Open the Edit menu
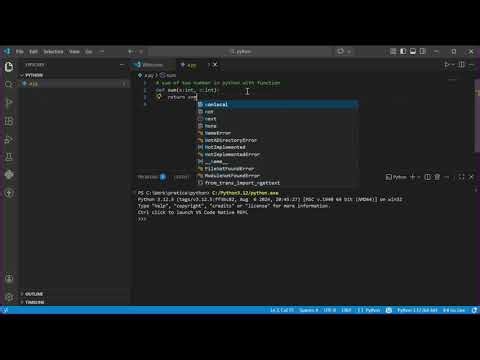 [x=33, y=52]
